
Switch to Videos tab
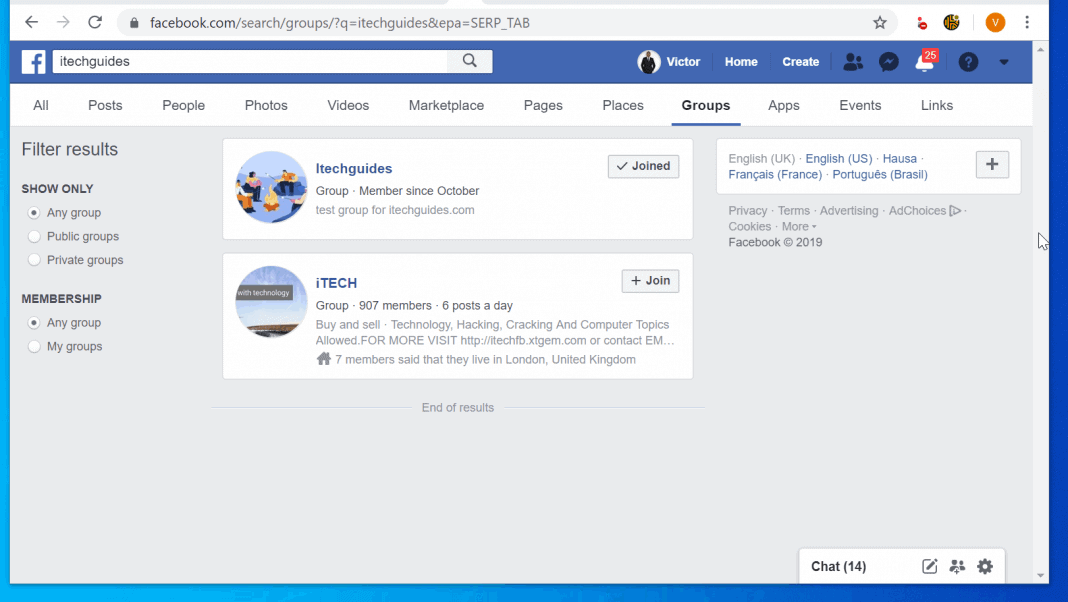pyautogui.click(x=348, y=106)
